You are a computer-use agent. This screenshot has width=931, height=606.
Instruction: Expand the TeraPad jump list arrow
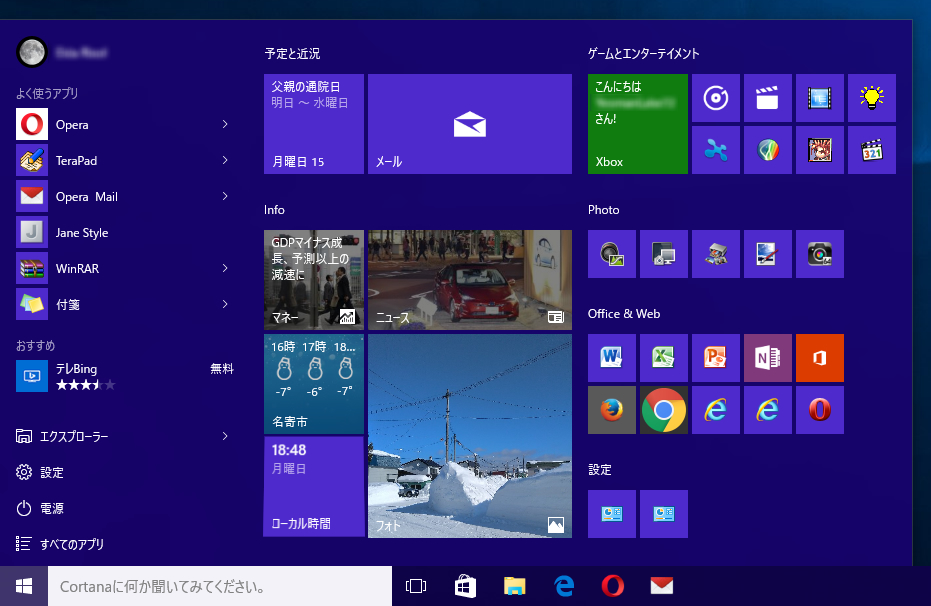pos(225,160)
